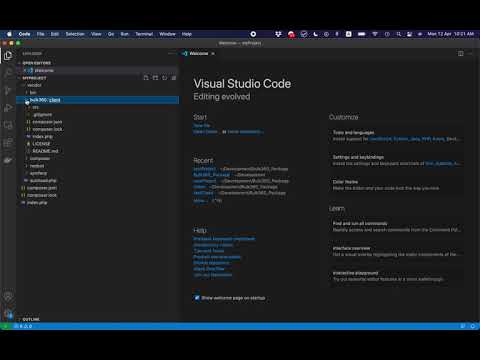Open Printable keyboard cheatsheet link
480x360 pixels.
coord(224,239)
